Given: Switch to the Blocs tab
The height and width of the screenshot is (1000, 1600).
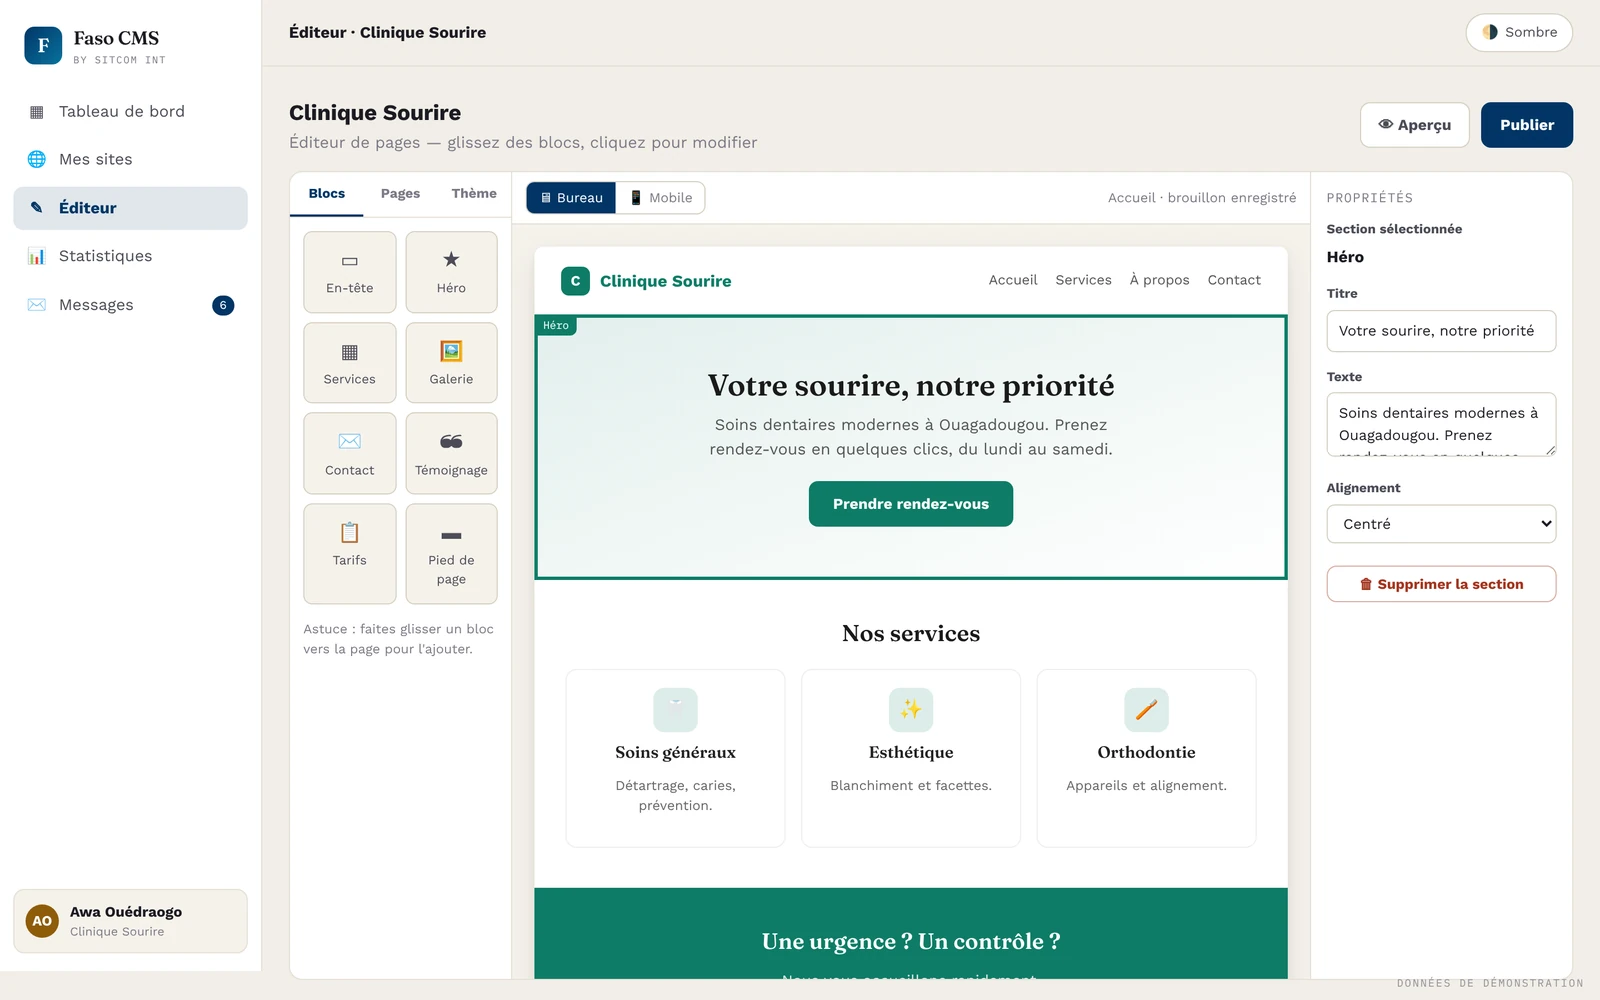Looking at the screenshot, I should pos(327,194).
